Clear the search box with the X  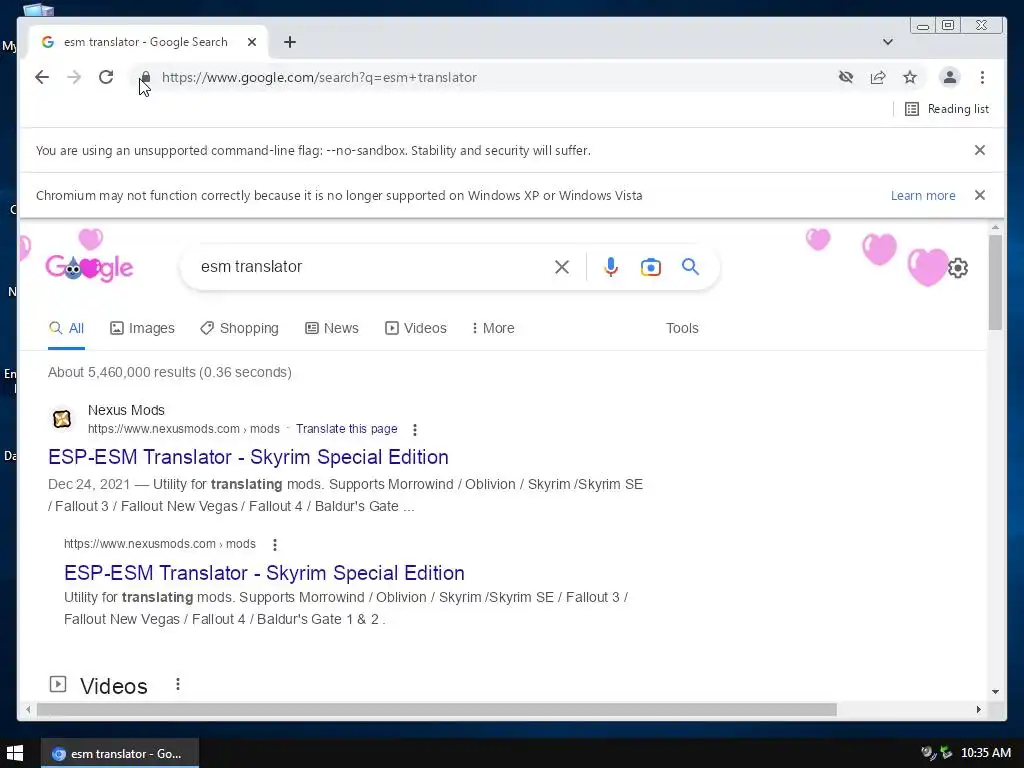click(562, 266)
